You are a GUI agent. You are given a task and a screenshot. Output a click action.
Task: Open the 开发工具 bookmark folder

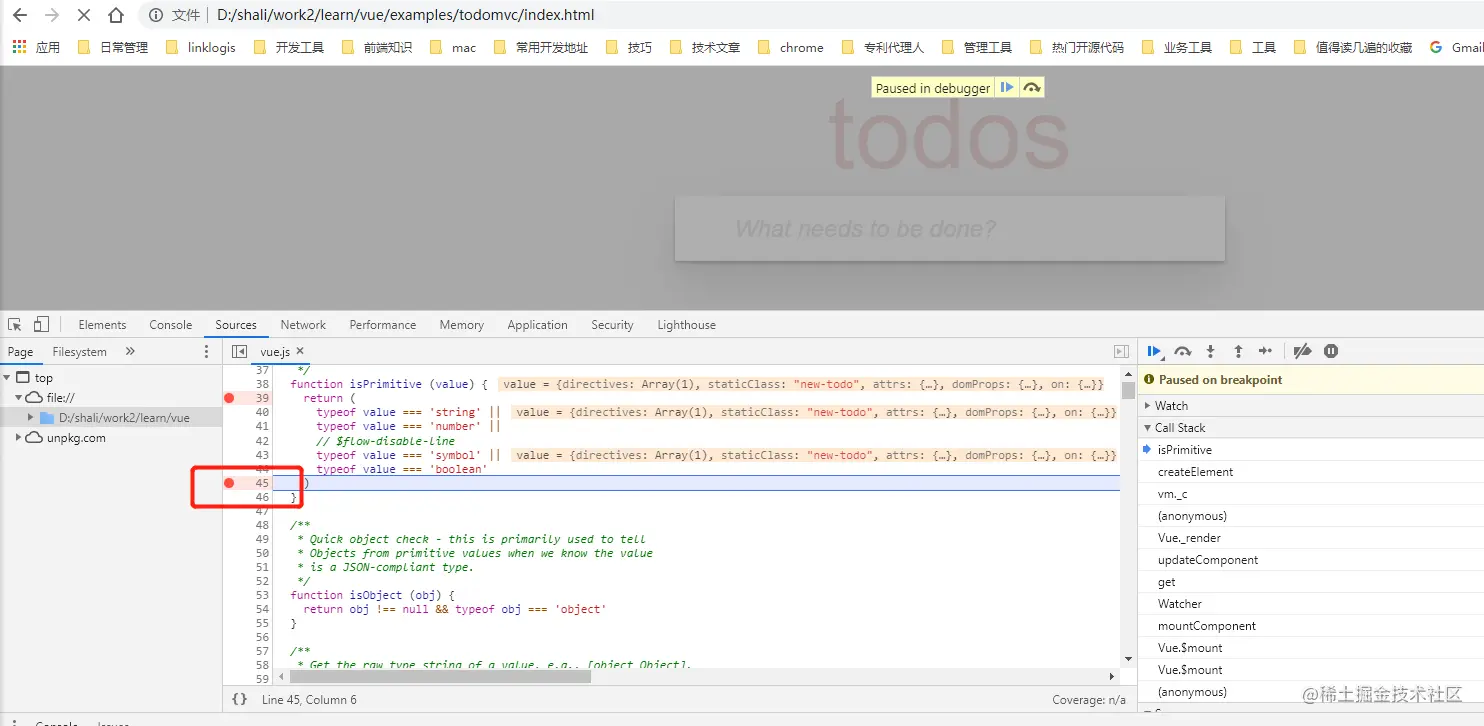pyautogui.click(x=289, y=47)
